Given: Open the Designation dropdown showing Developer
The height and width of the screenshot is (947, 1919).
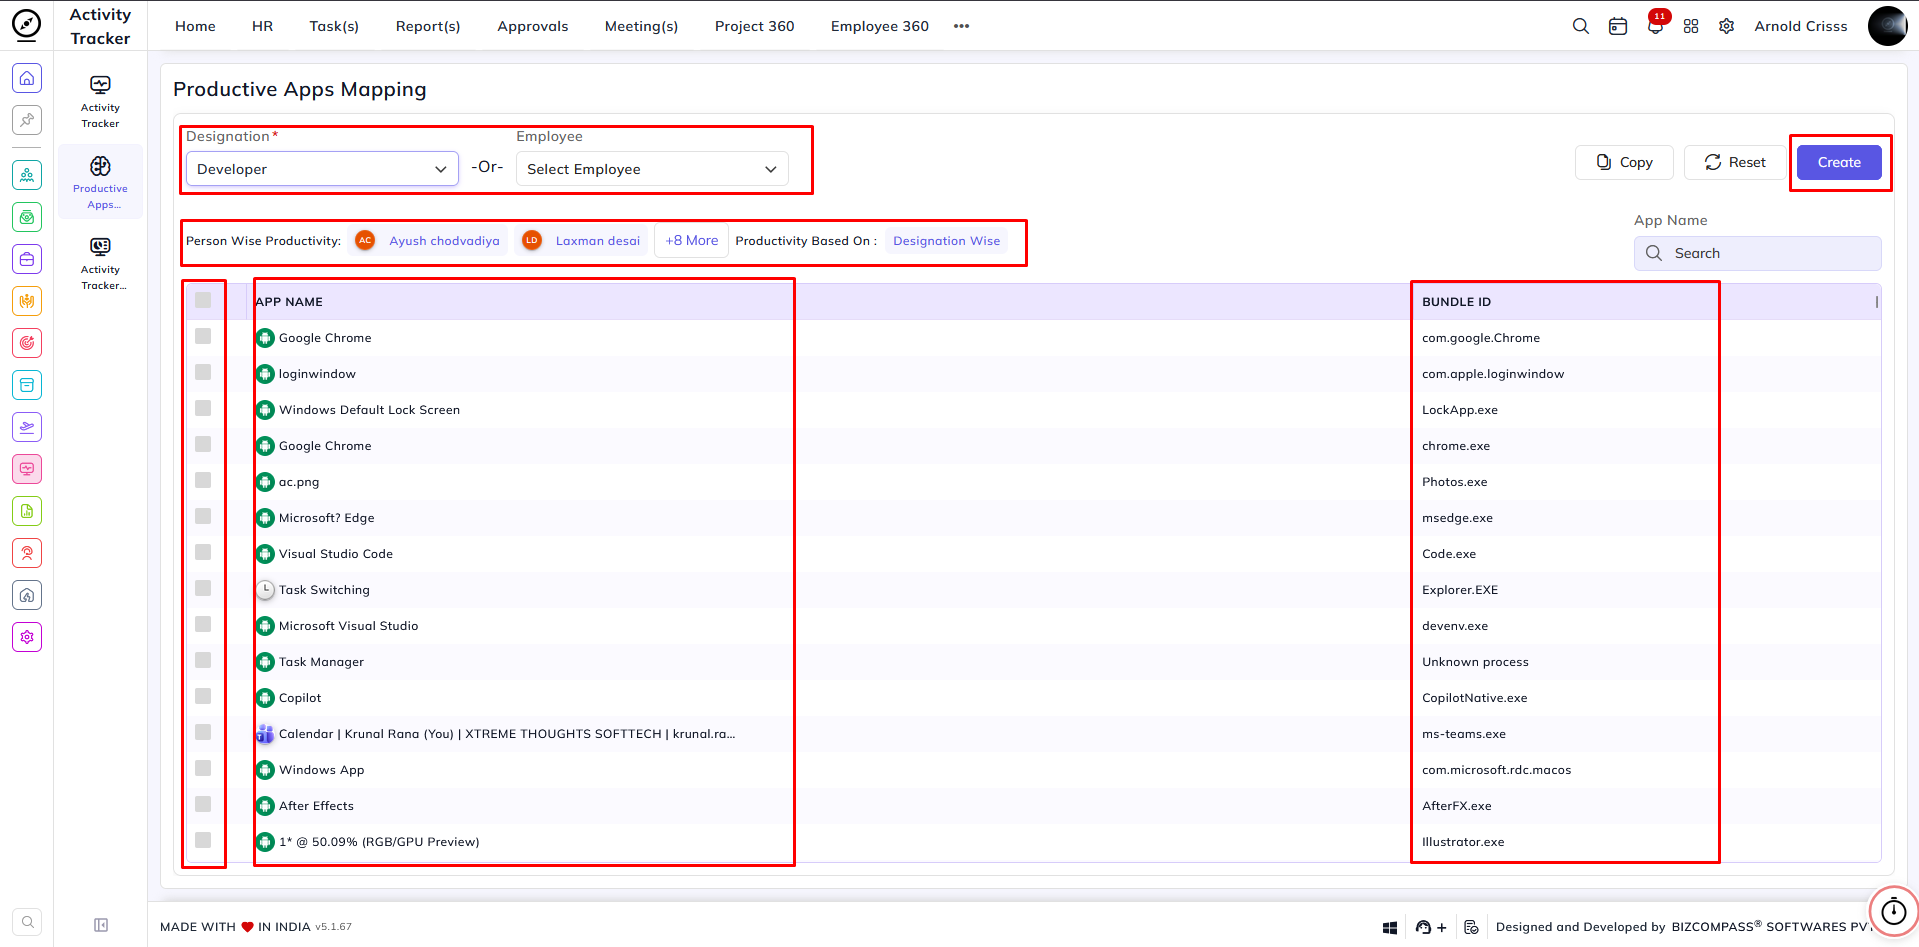Looking at the screenshot, I should click(x=322, y=169).
